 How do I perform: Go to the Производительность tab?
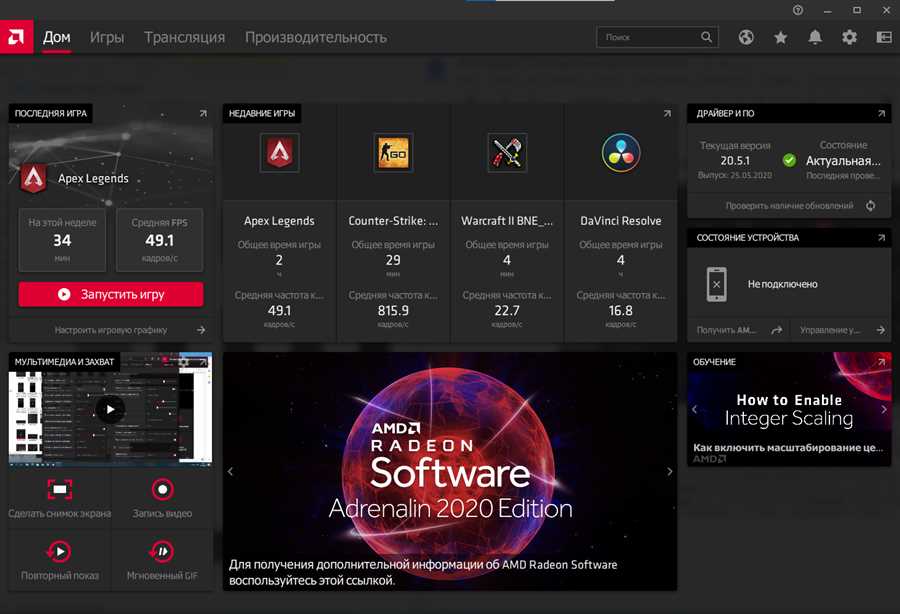click(x=316, y=37)
